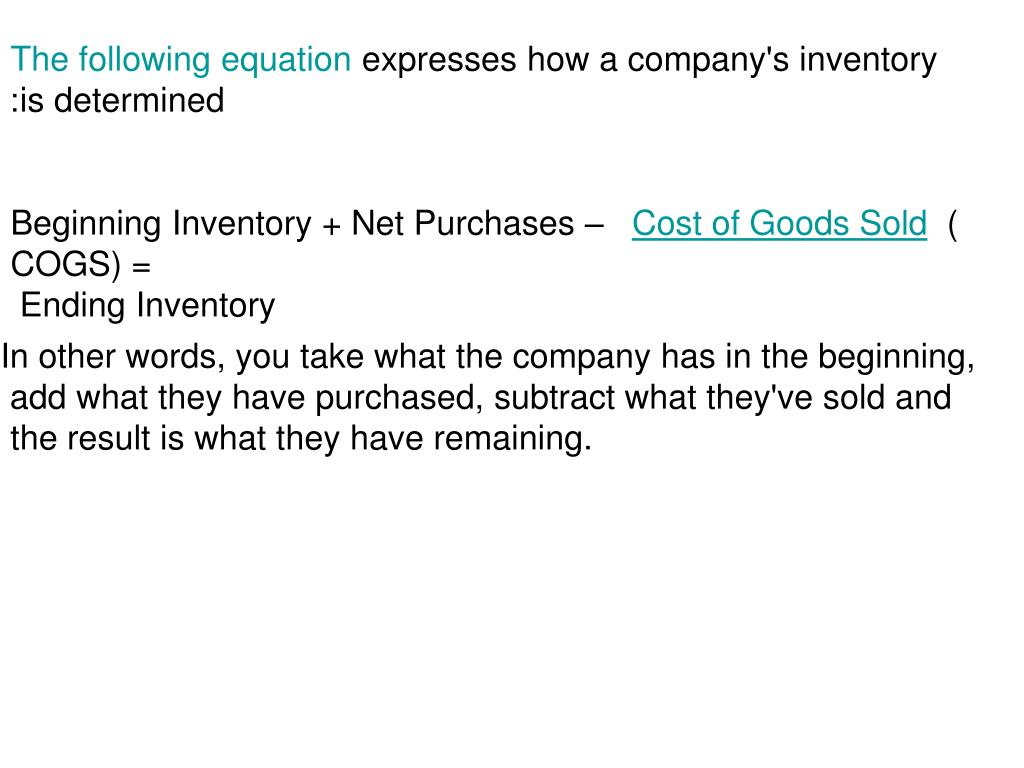Screen dimensions: 1024x768
Task: Click the closing word "remaining."
Action: click(x=513, y=438)
